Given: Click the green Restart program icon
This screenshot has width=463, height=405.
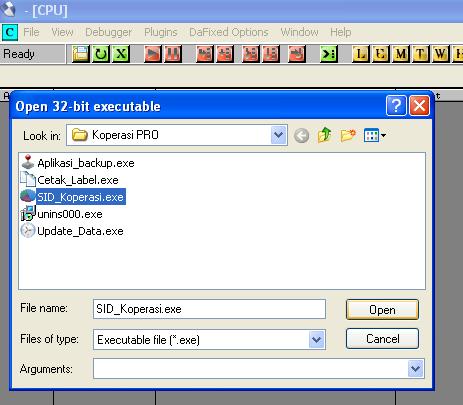Looking at the screenshot, I should 101,54.
